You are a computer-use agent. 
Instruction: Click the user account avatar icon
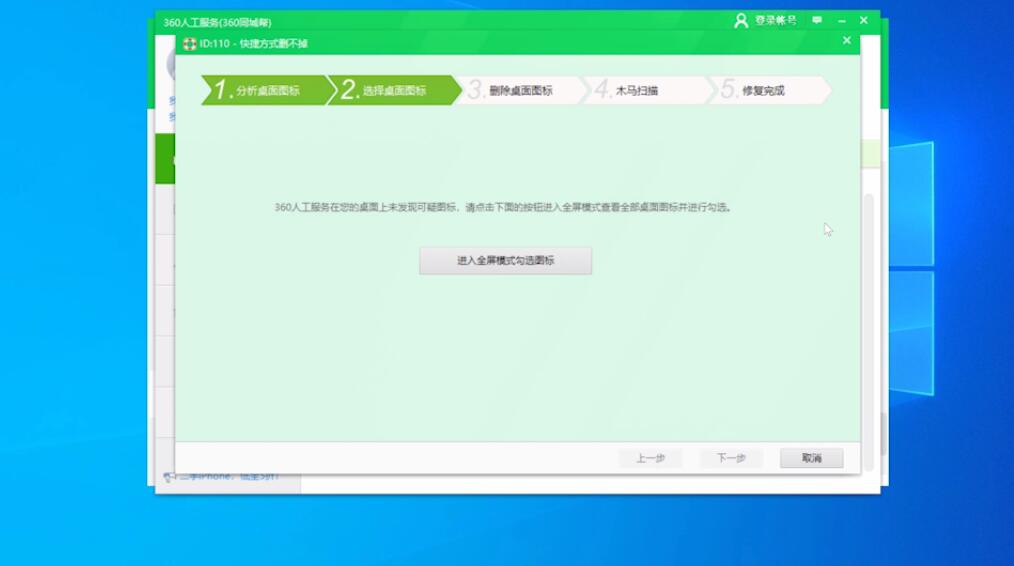[741, 21]
